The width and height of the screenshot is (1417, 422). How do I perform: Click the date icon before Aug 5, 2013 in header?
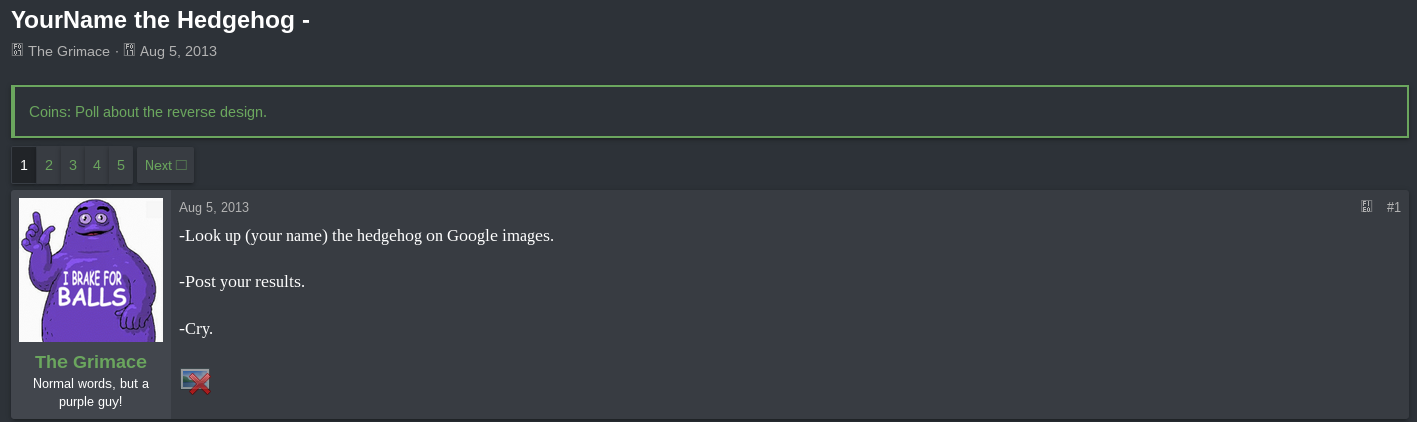[x=129, y=50]
